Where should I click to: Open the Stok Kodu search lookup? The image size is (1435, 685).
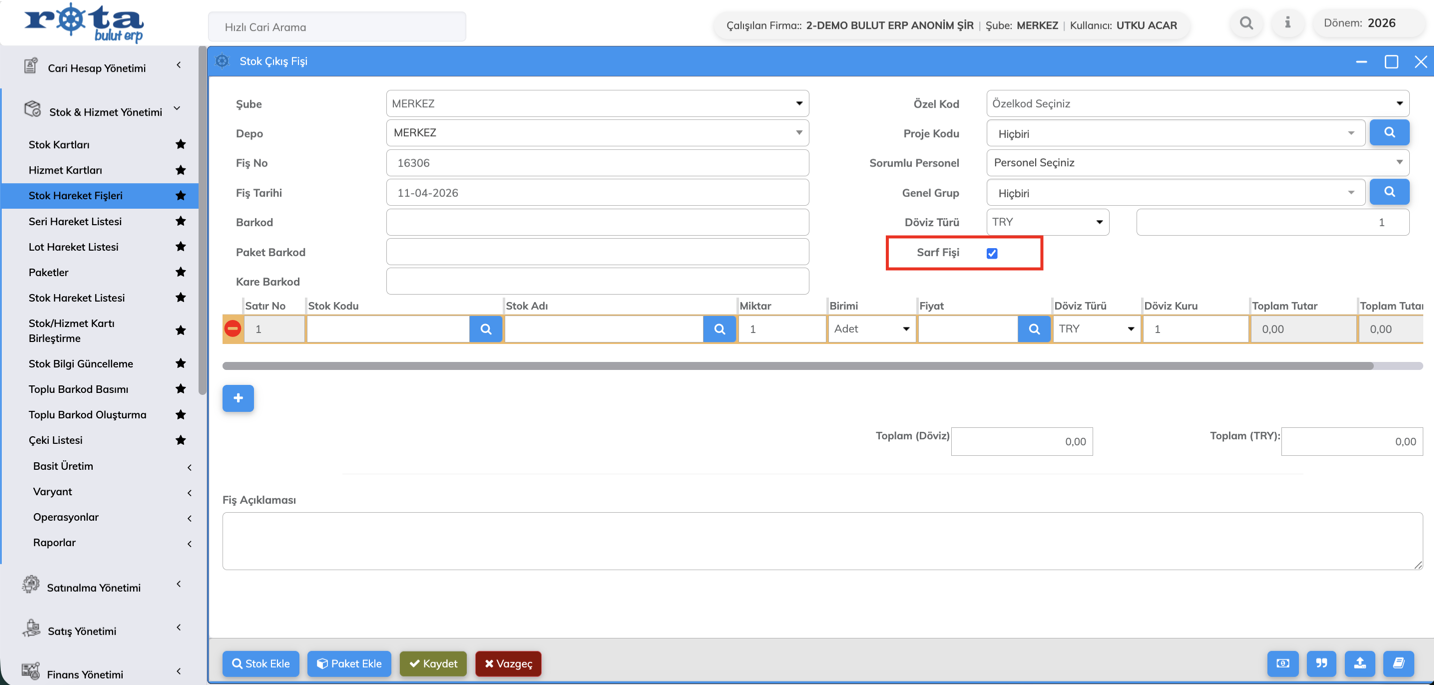(x=485, y=329)
